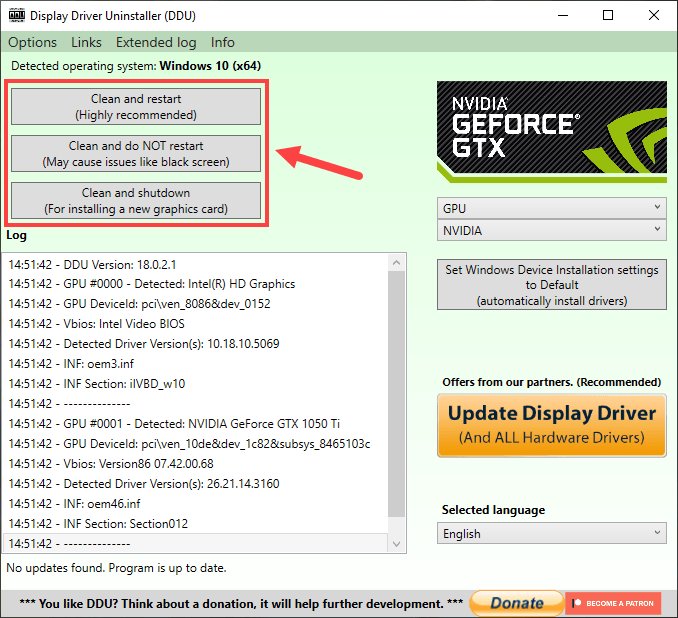
Task: Click Clean and shutdown button
Action: (x=136, y=201)
